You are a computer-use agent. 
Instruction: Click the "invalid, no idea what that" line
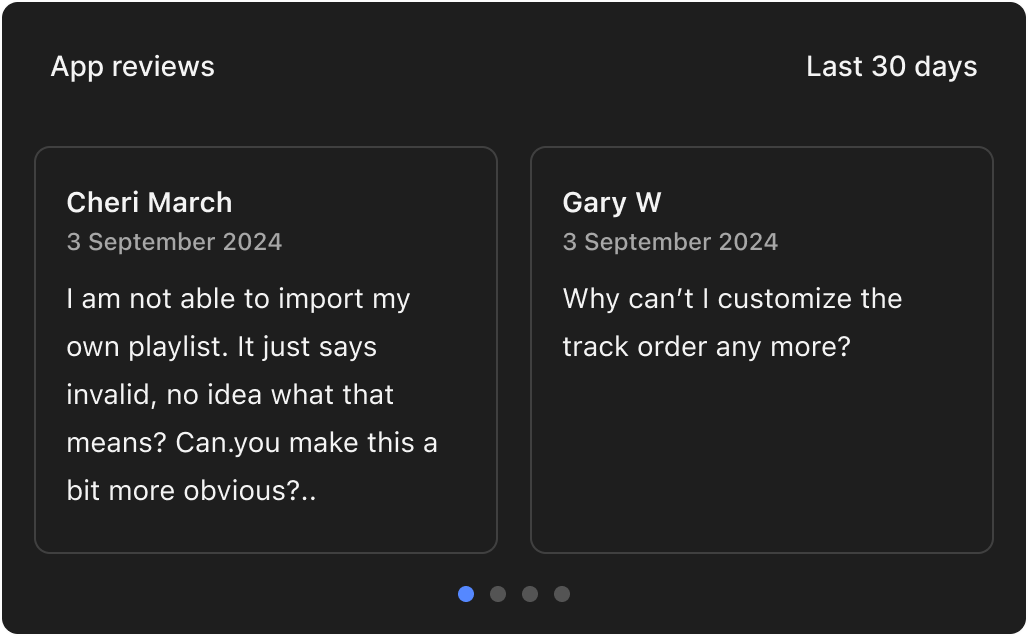click(x=230, y=395)
